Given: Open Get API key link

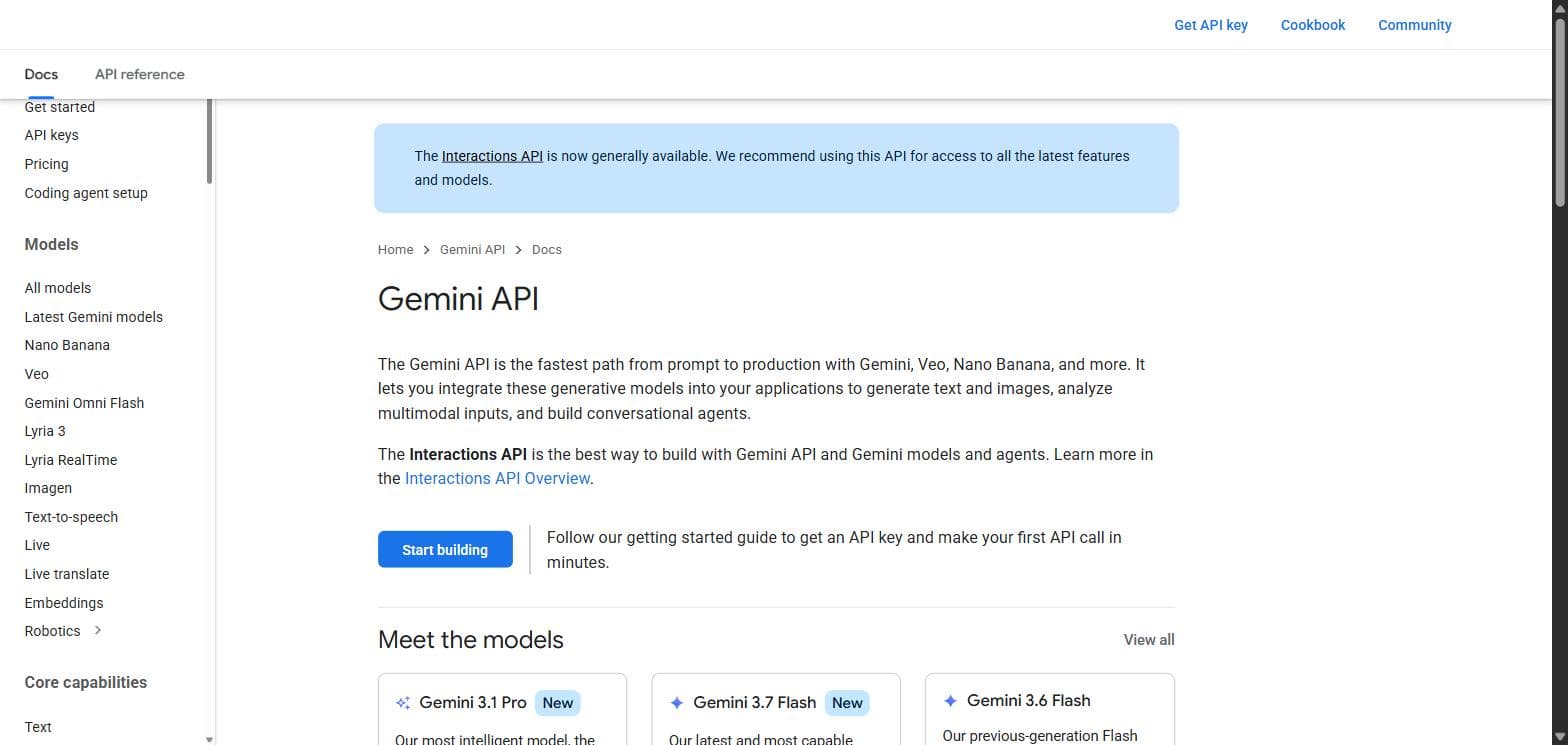Looking at the screenshot, I should [x=1211, y=25].
